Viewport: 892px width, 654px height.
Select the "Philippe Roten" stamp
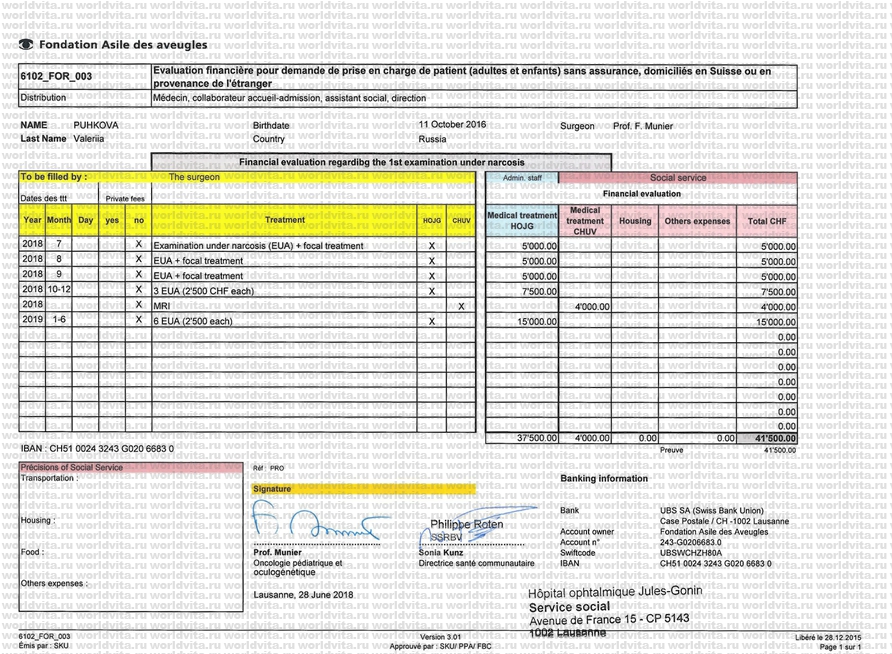466,524
